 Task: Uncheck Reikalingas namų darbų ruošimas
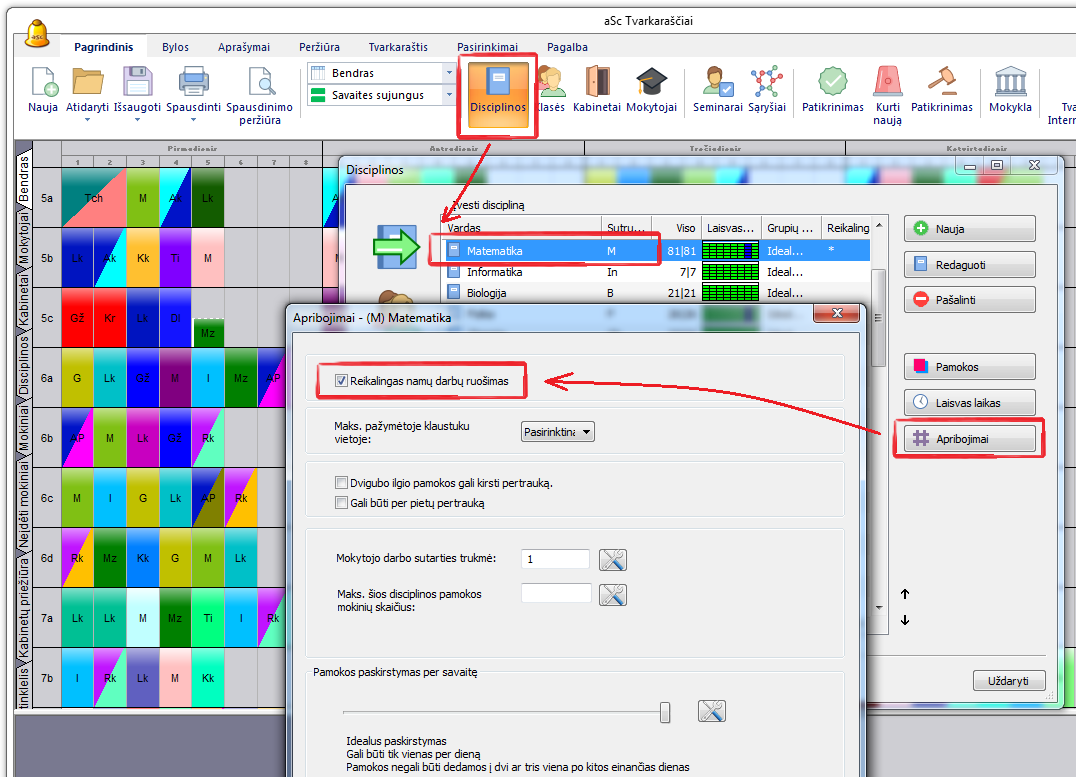coord(341,381)
